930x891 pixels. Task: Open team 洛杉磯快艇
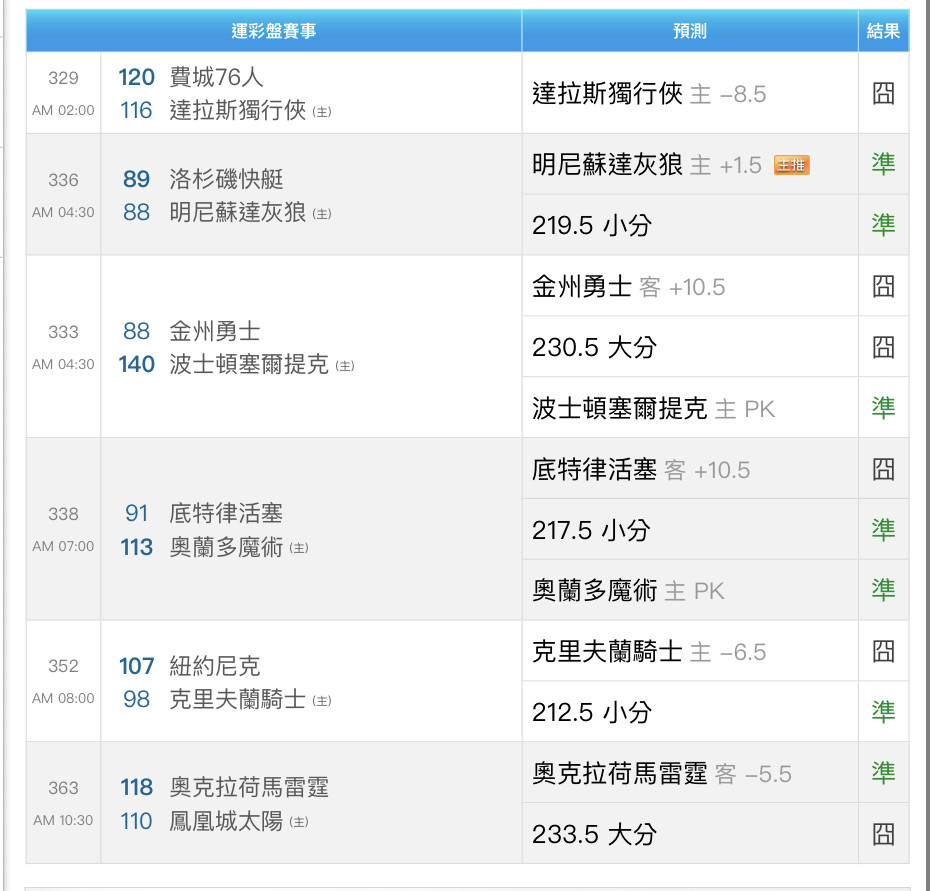pyautogui.click(x=227, y=179)
